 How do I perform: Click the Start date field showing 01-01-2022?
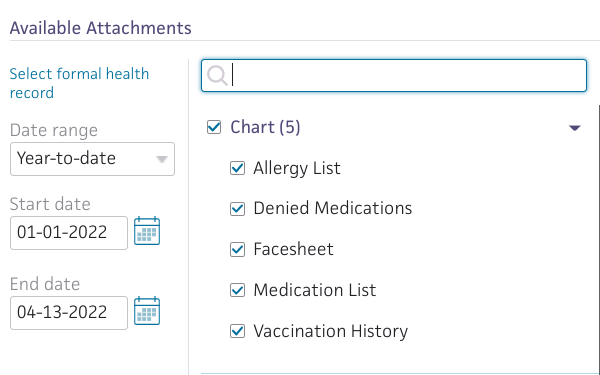[69, 233]
